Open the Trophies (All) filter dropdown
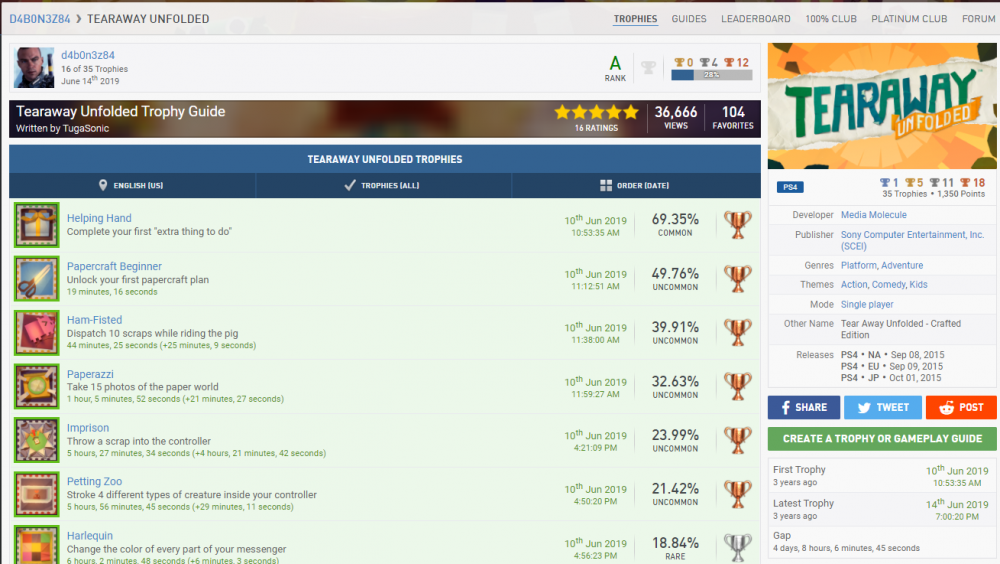The width and height of the screenshot is (1000, 564). tap(384, 186)
